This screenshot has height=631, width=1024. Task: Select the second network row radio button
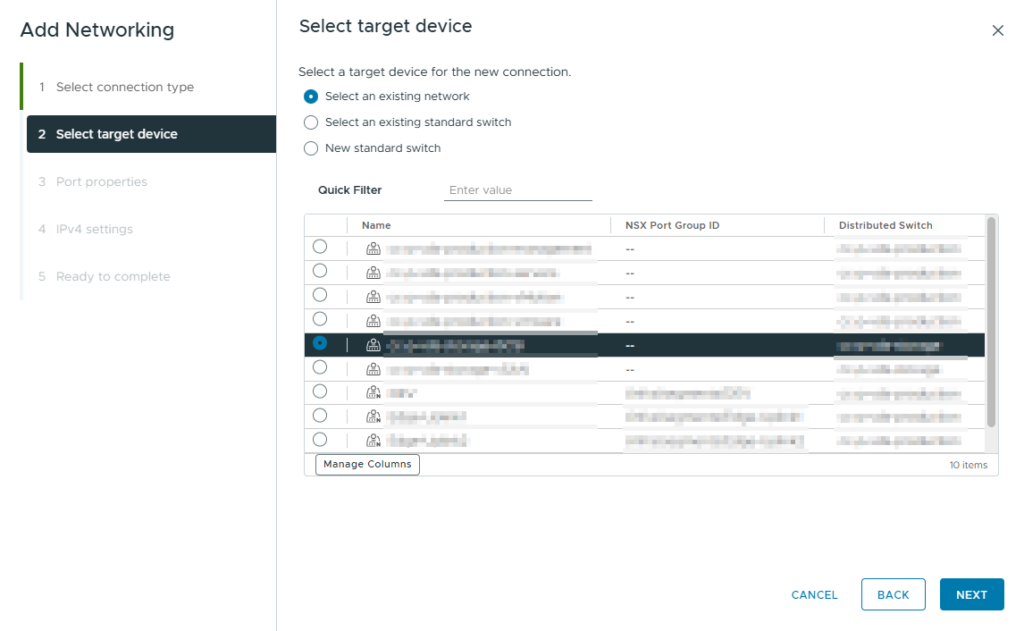319,271
